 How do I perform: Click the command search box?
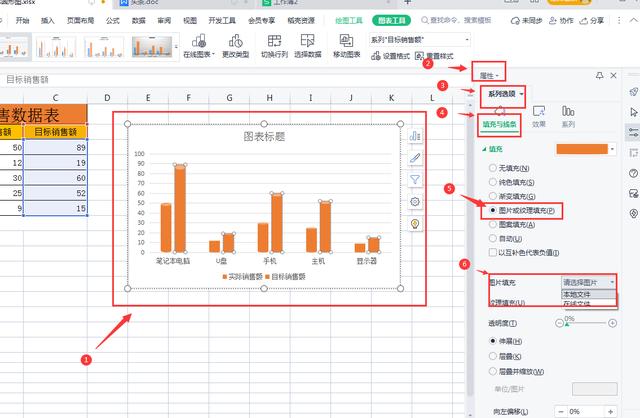(x=456, y=20)
